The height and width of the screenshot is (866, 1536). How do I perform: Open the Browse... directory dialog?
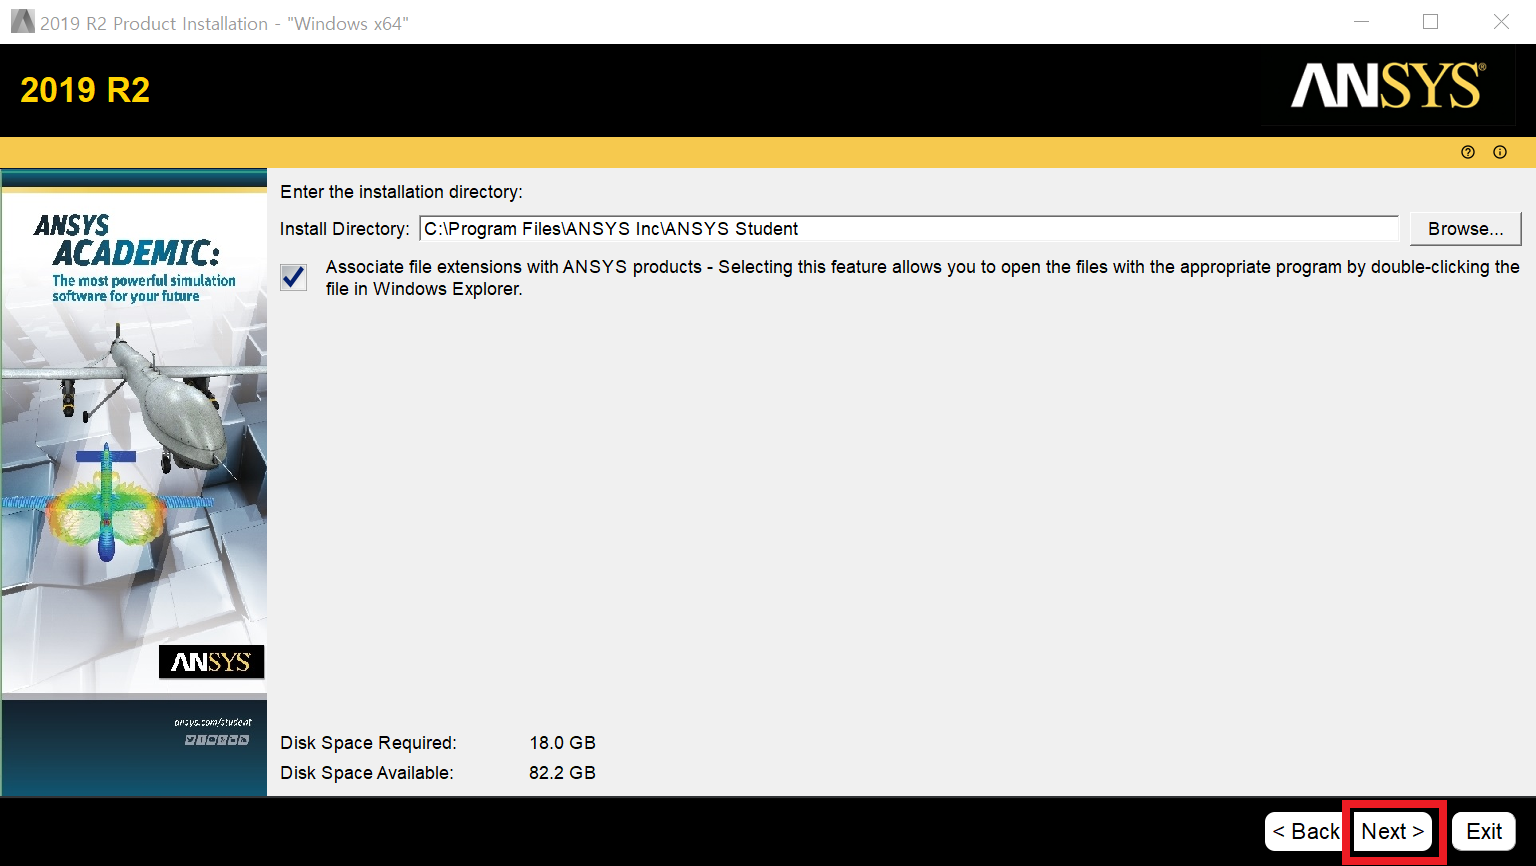pyautogui.click(x=1465, y=228)
